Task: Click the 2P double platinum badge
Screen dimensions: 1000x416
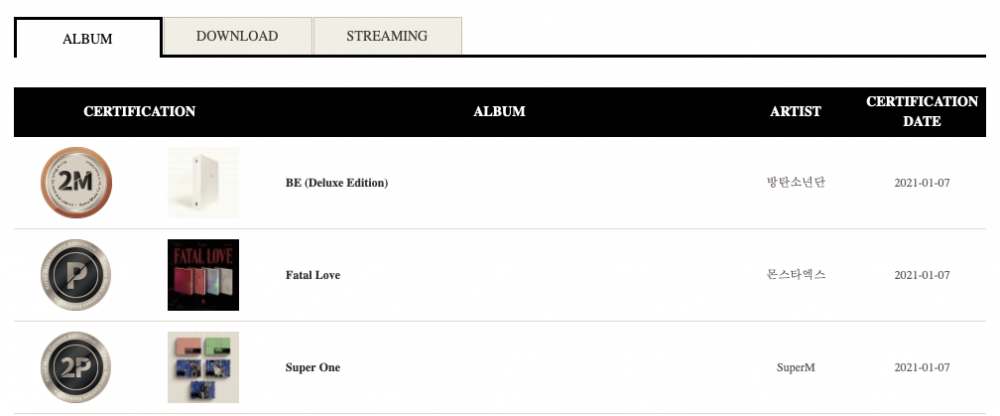Action: pyautogui.click(x=76, y=368)
